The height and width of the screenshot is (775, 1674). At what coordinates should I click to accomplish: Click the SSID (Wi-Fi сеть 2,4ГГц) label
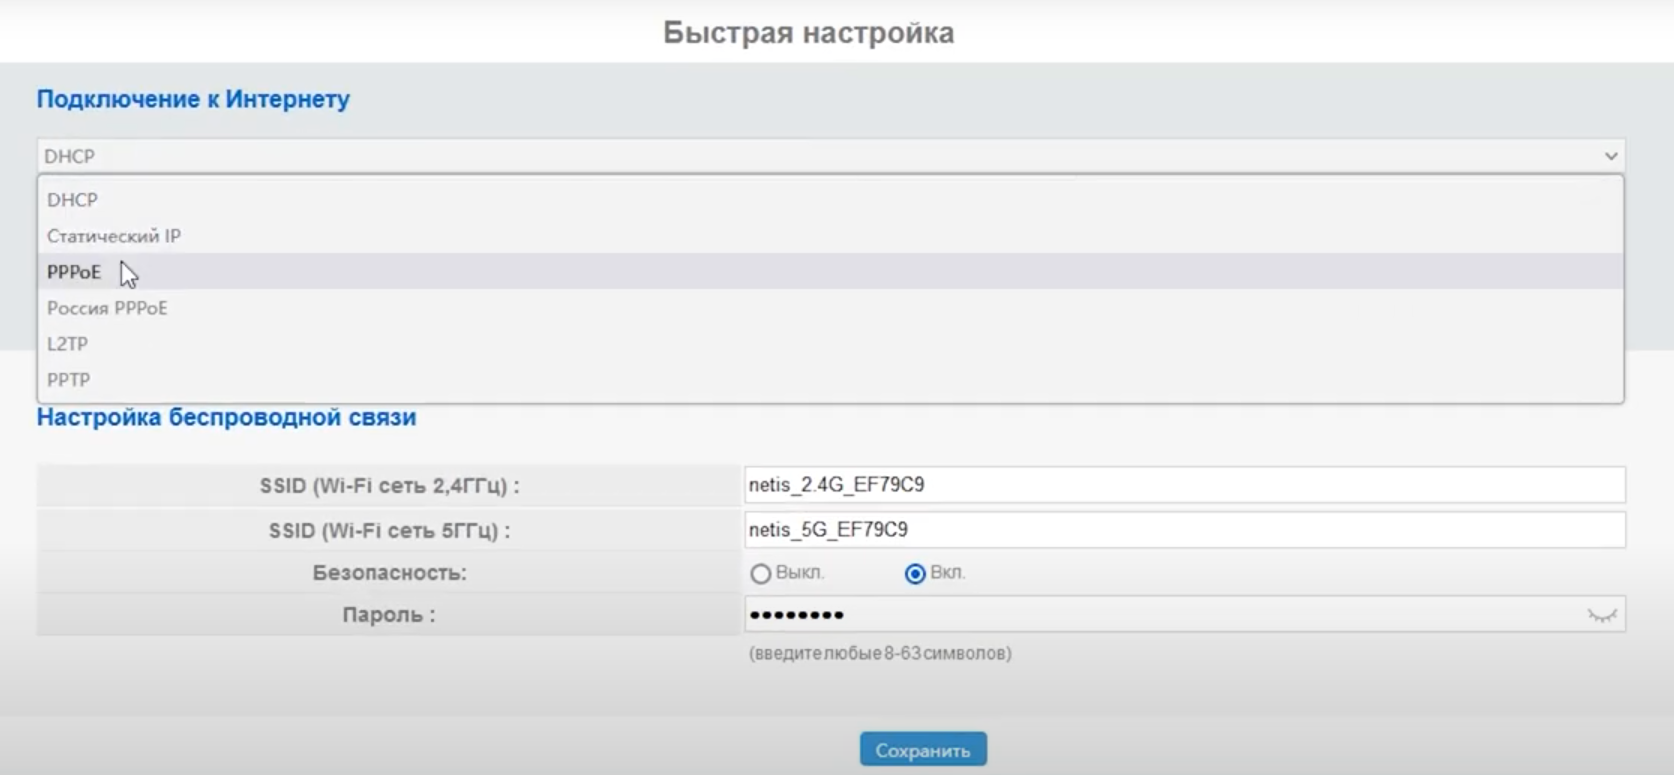point(389,486)
